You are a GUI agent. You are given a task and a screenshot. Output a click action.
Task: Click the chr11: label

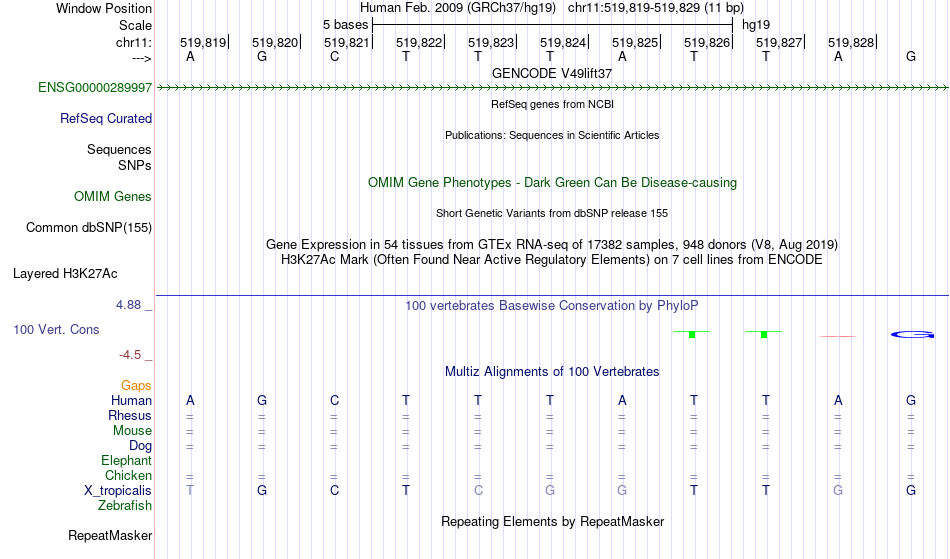[x=134, y=42]
